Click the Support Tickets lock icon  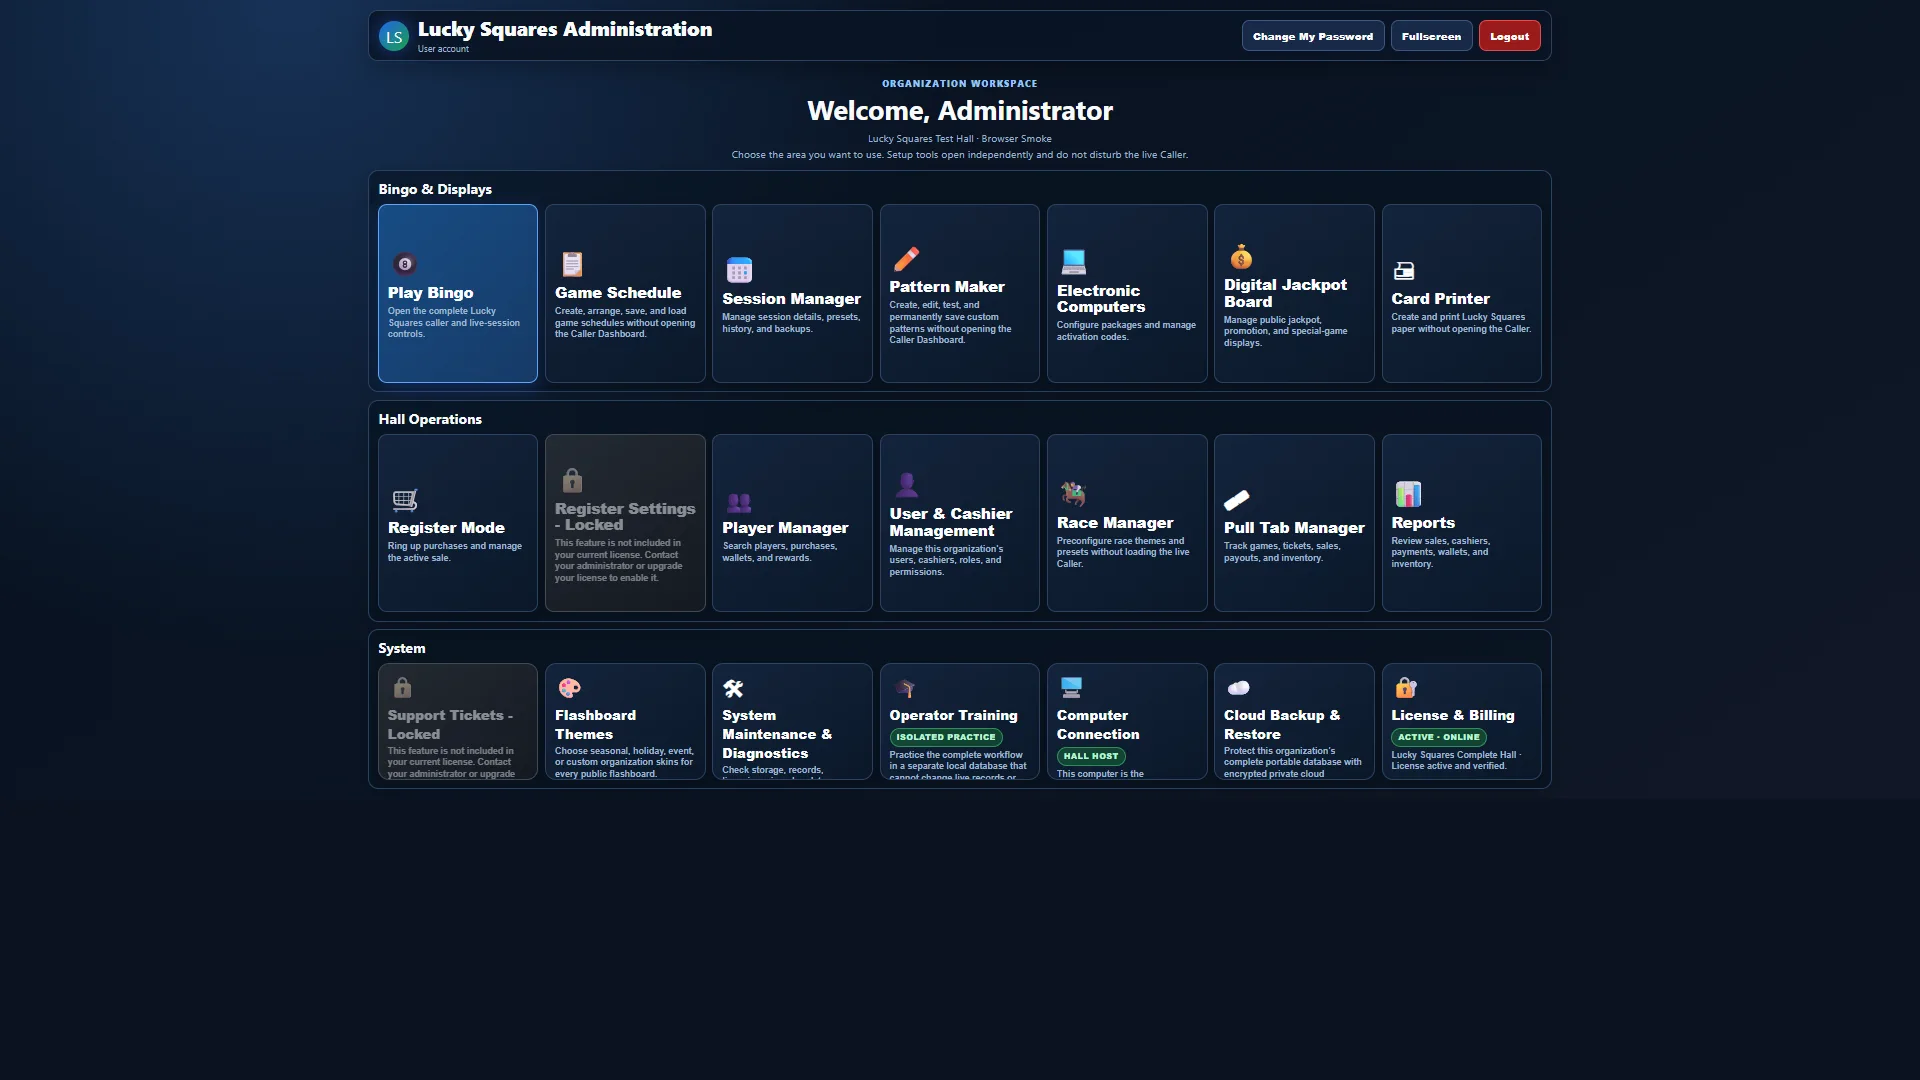pyautogui.click(x=402, y=687)
